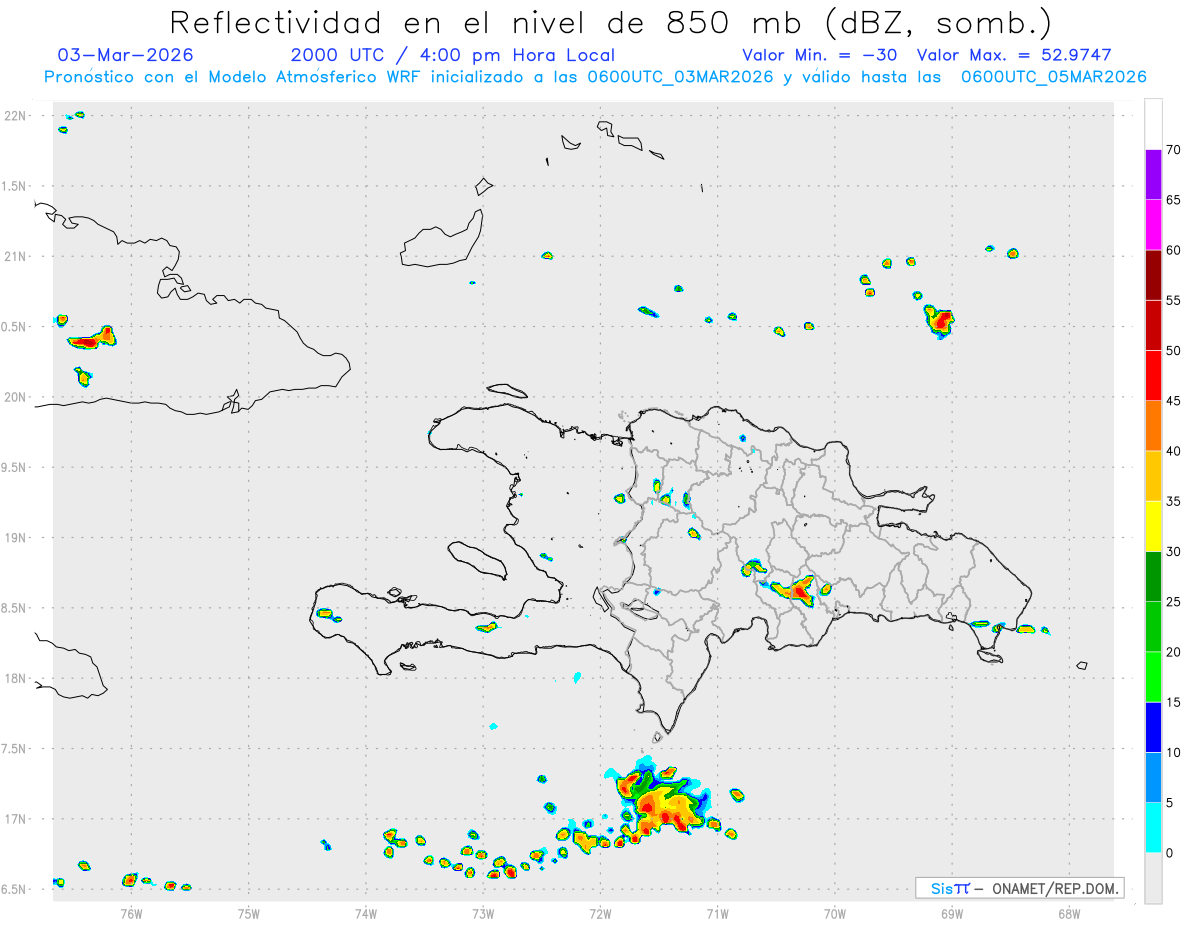Click the '35' value on the color scale
1200x927 pixels.
tap(1174, 501)
